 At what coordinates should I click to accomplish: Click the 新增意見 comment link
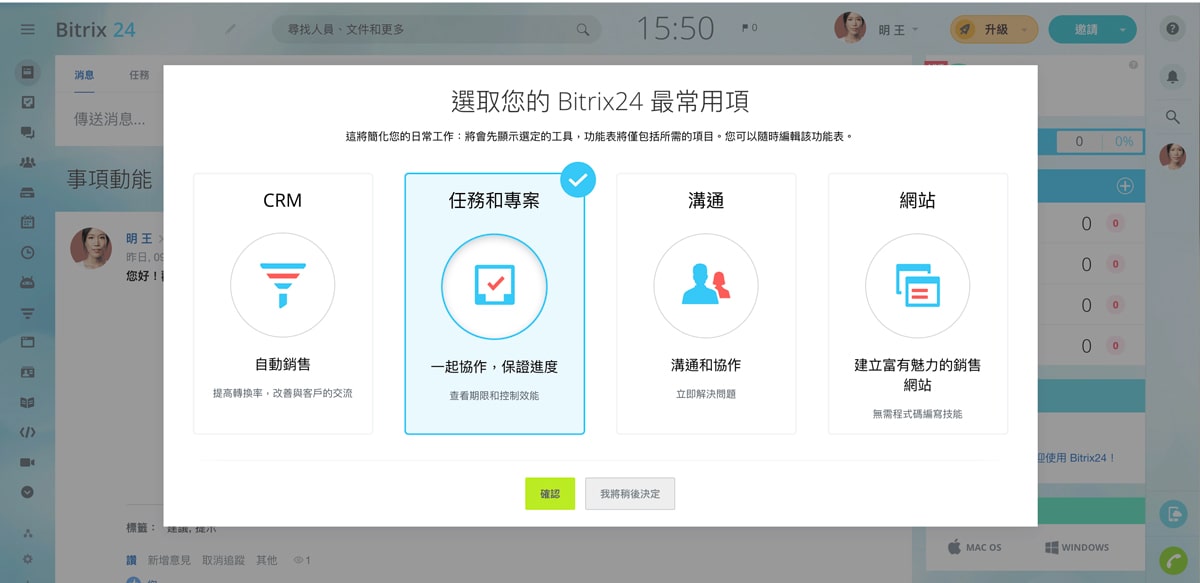tap(169, 560)
